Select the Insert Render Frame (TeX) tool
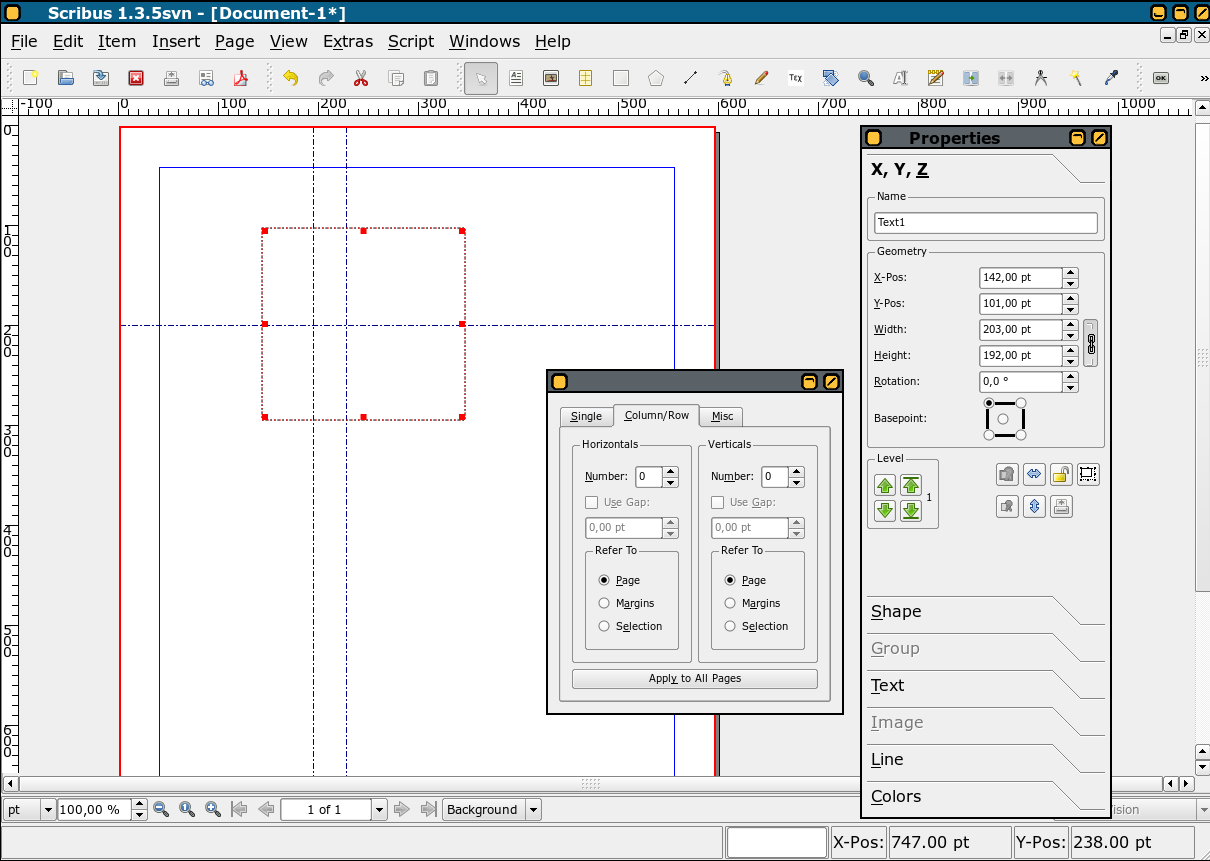The height and width of the screenshot is (861, 1210). point(796,78)
